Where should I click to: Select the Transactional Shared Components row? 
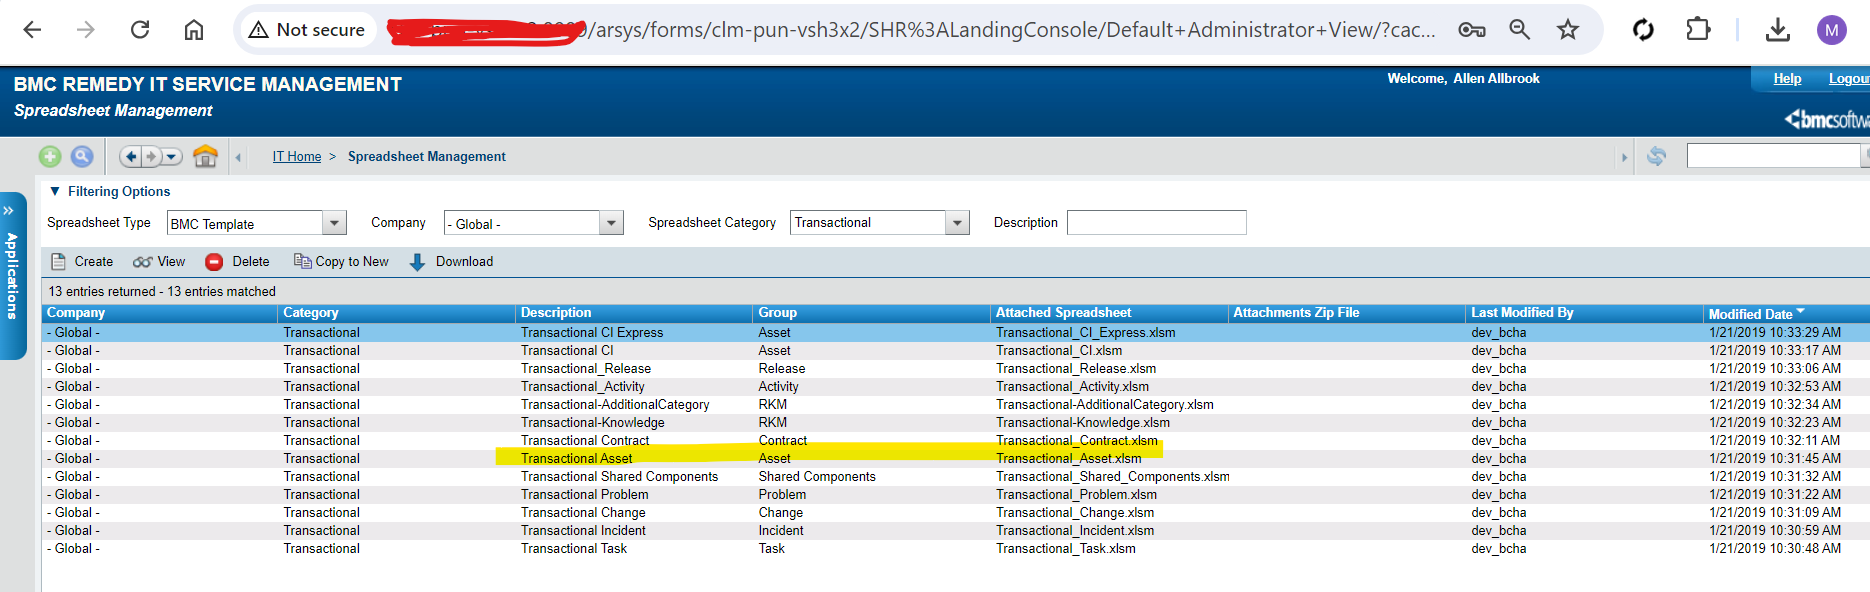click(x=956, y=477)
